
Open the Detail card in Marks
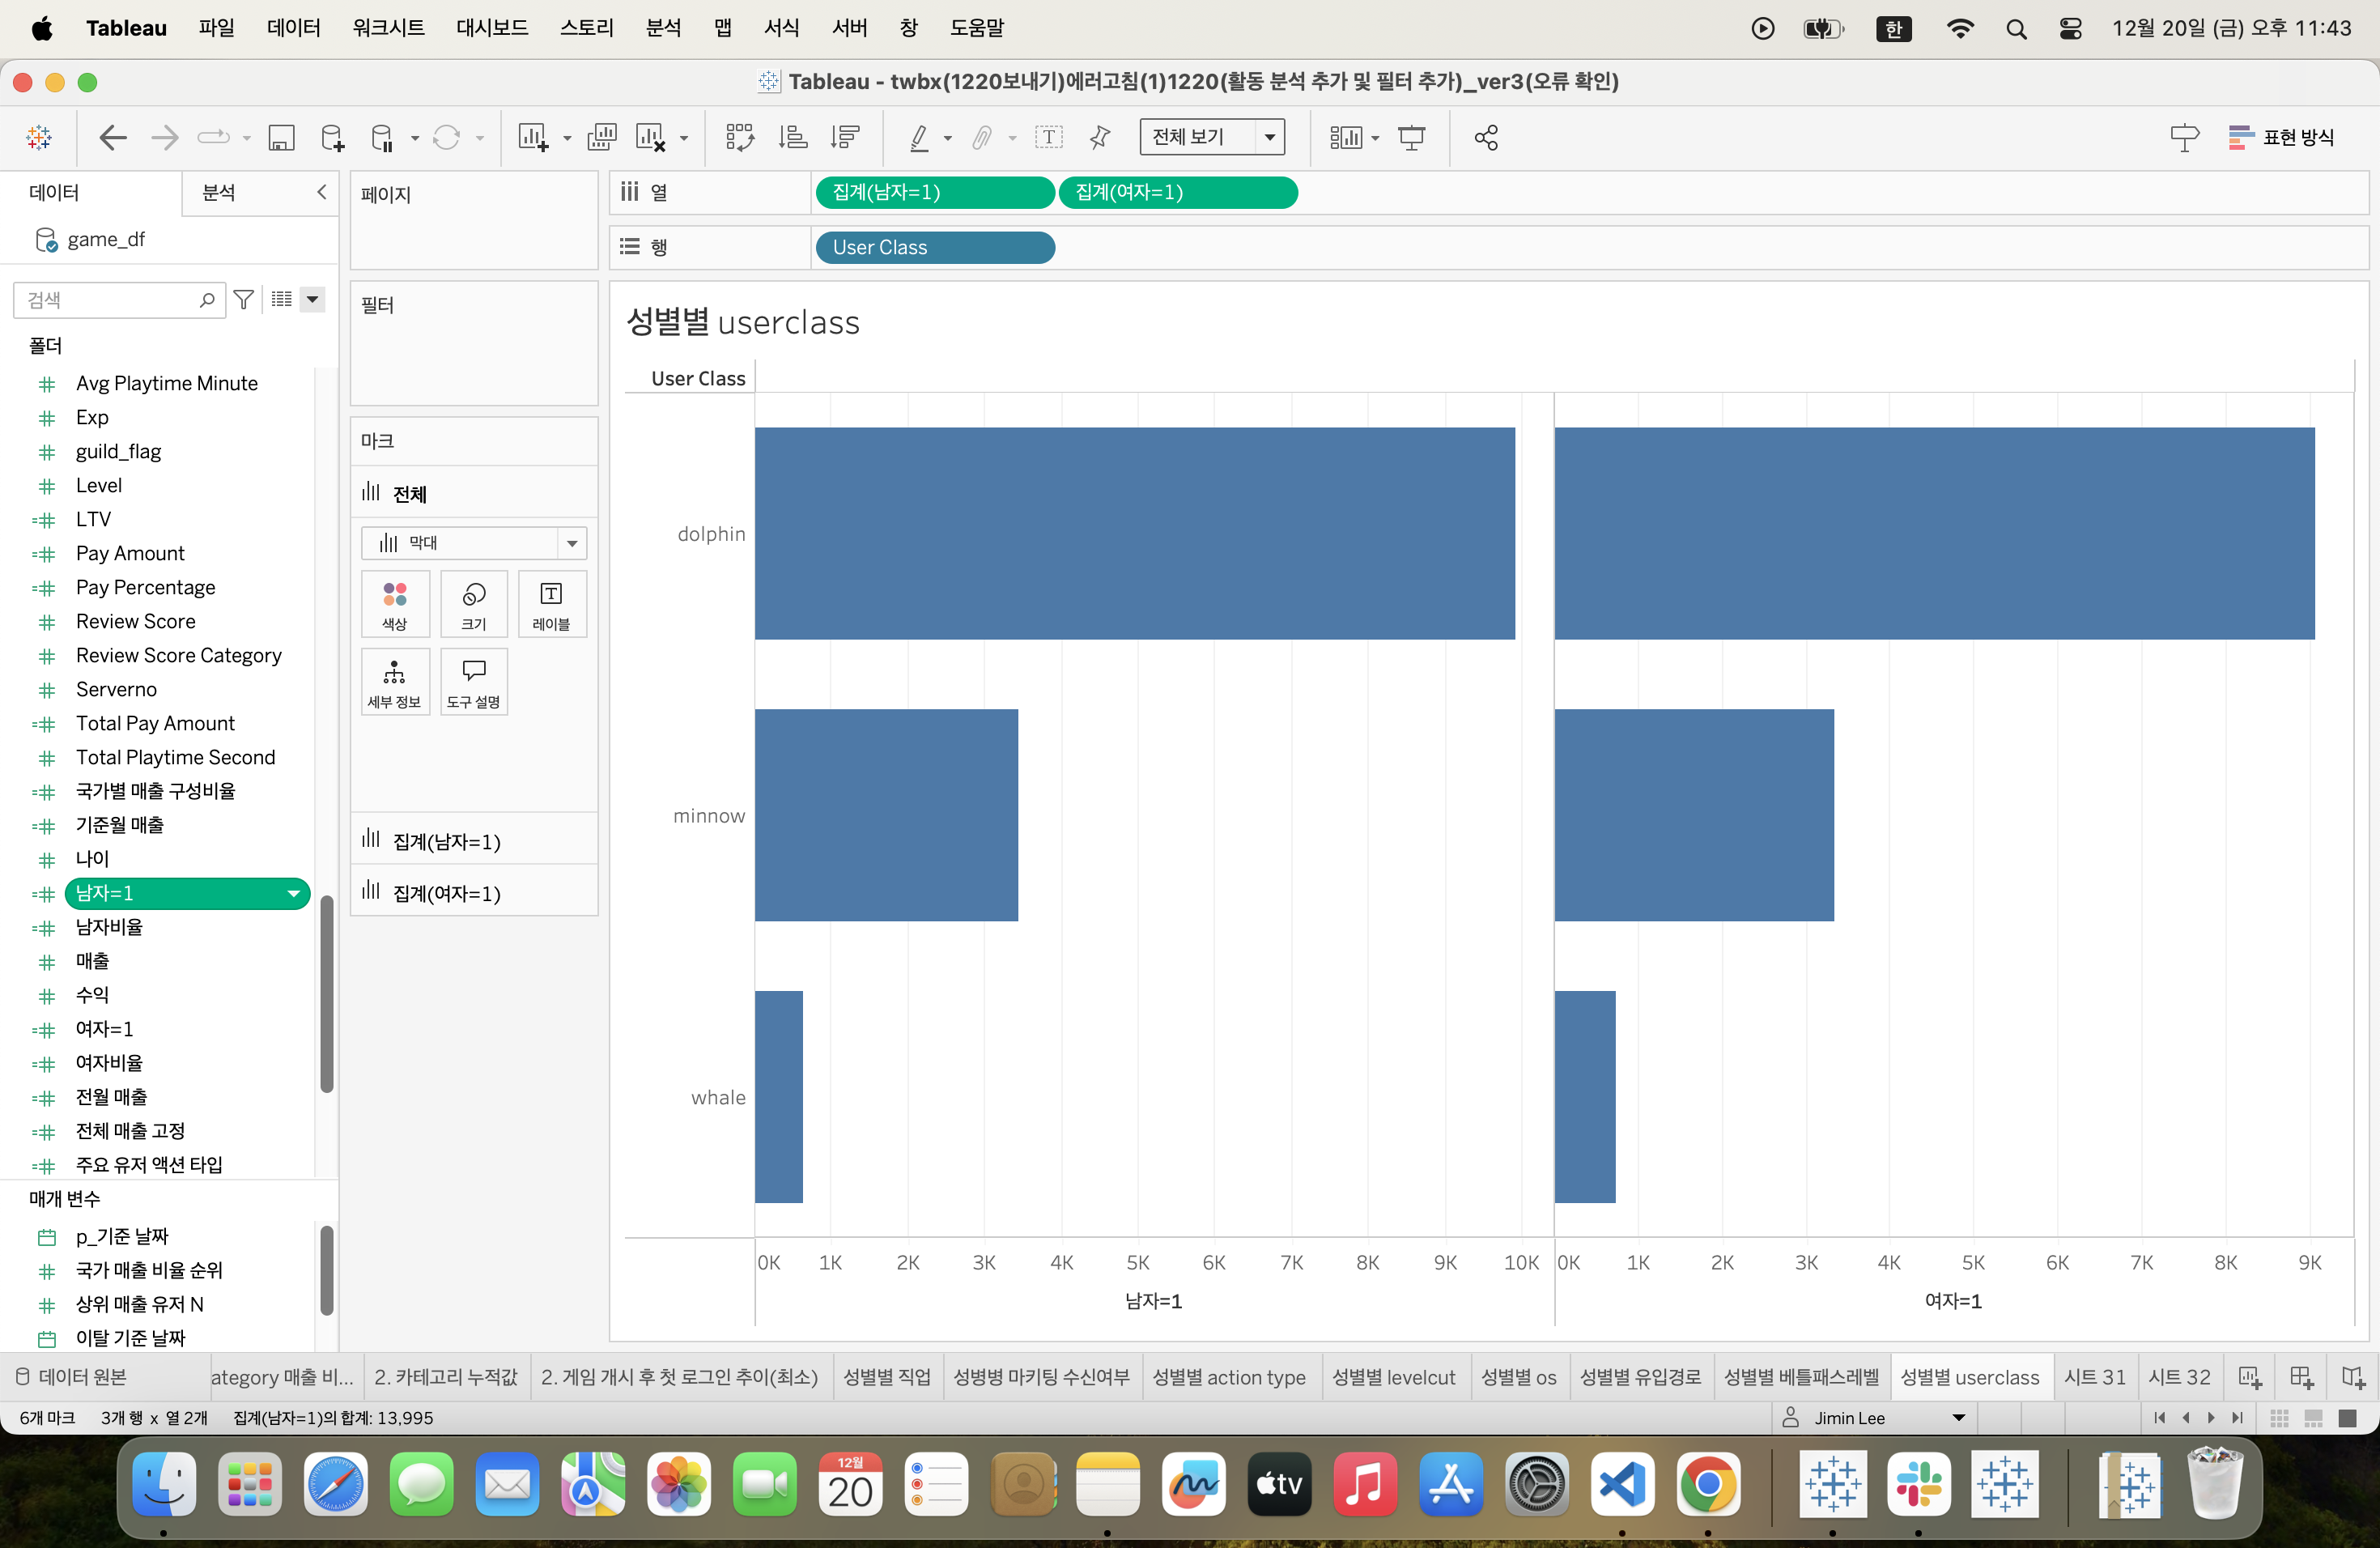click(395, 682)
